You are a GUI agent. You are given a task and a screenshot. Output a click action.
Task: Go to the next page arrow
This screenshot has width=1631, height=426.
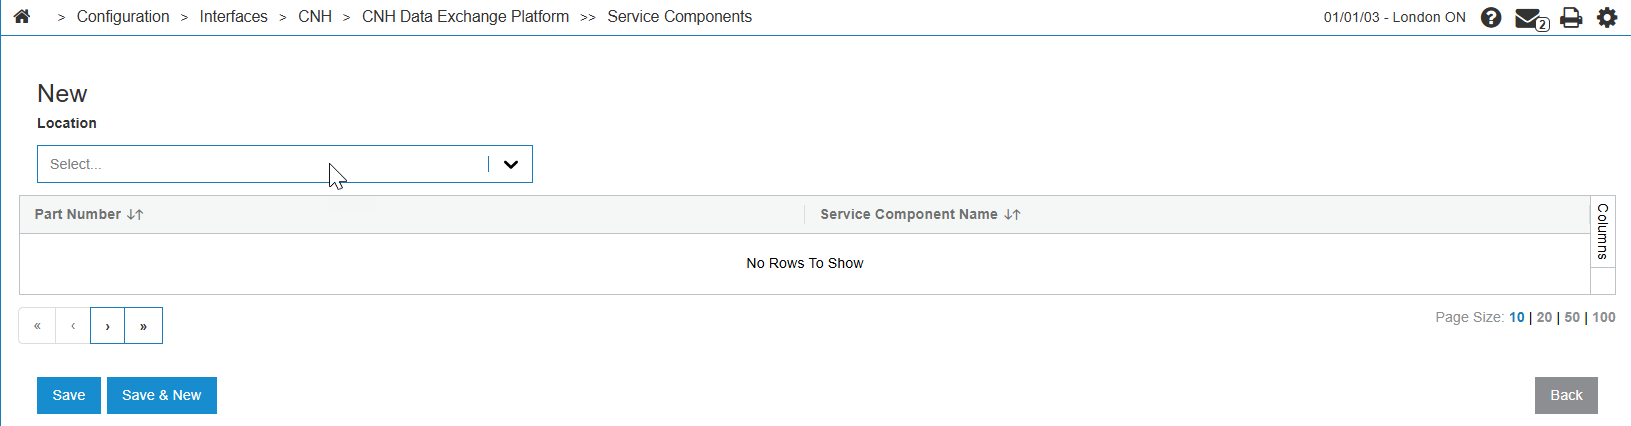point(108,325)
